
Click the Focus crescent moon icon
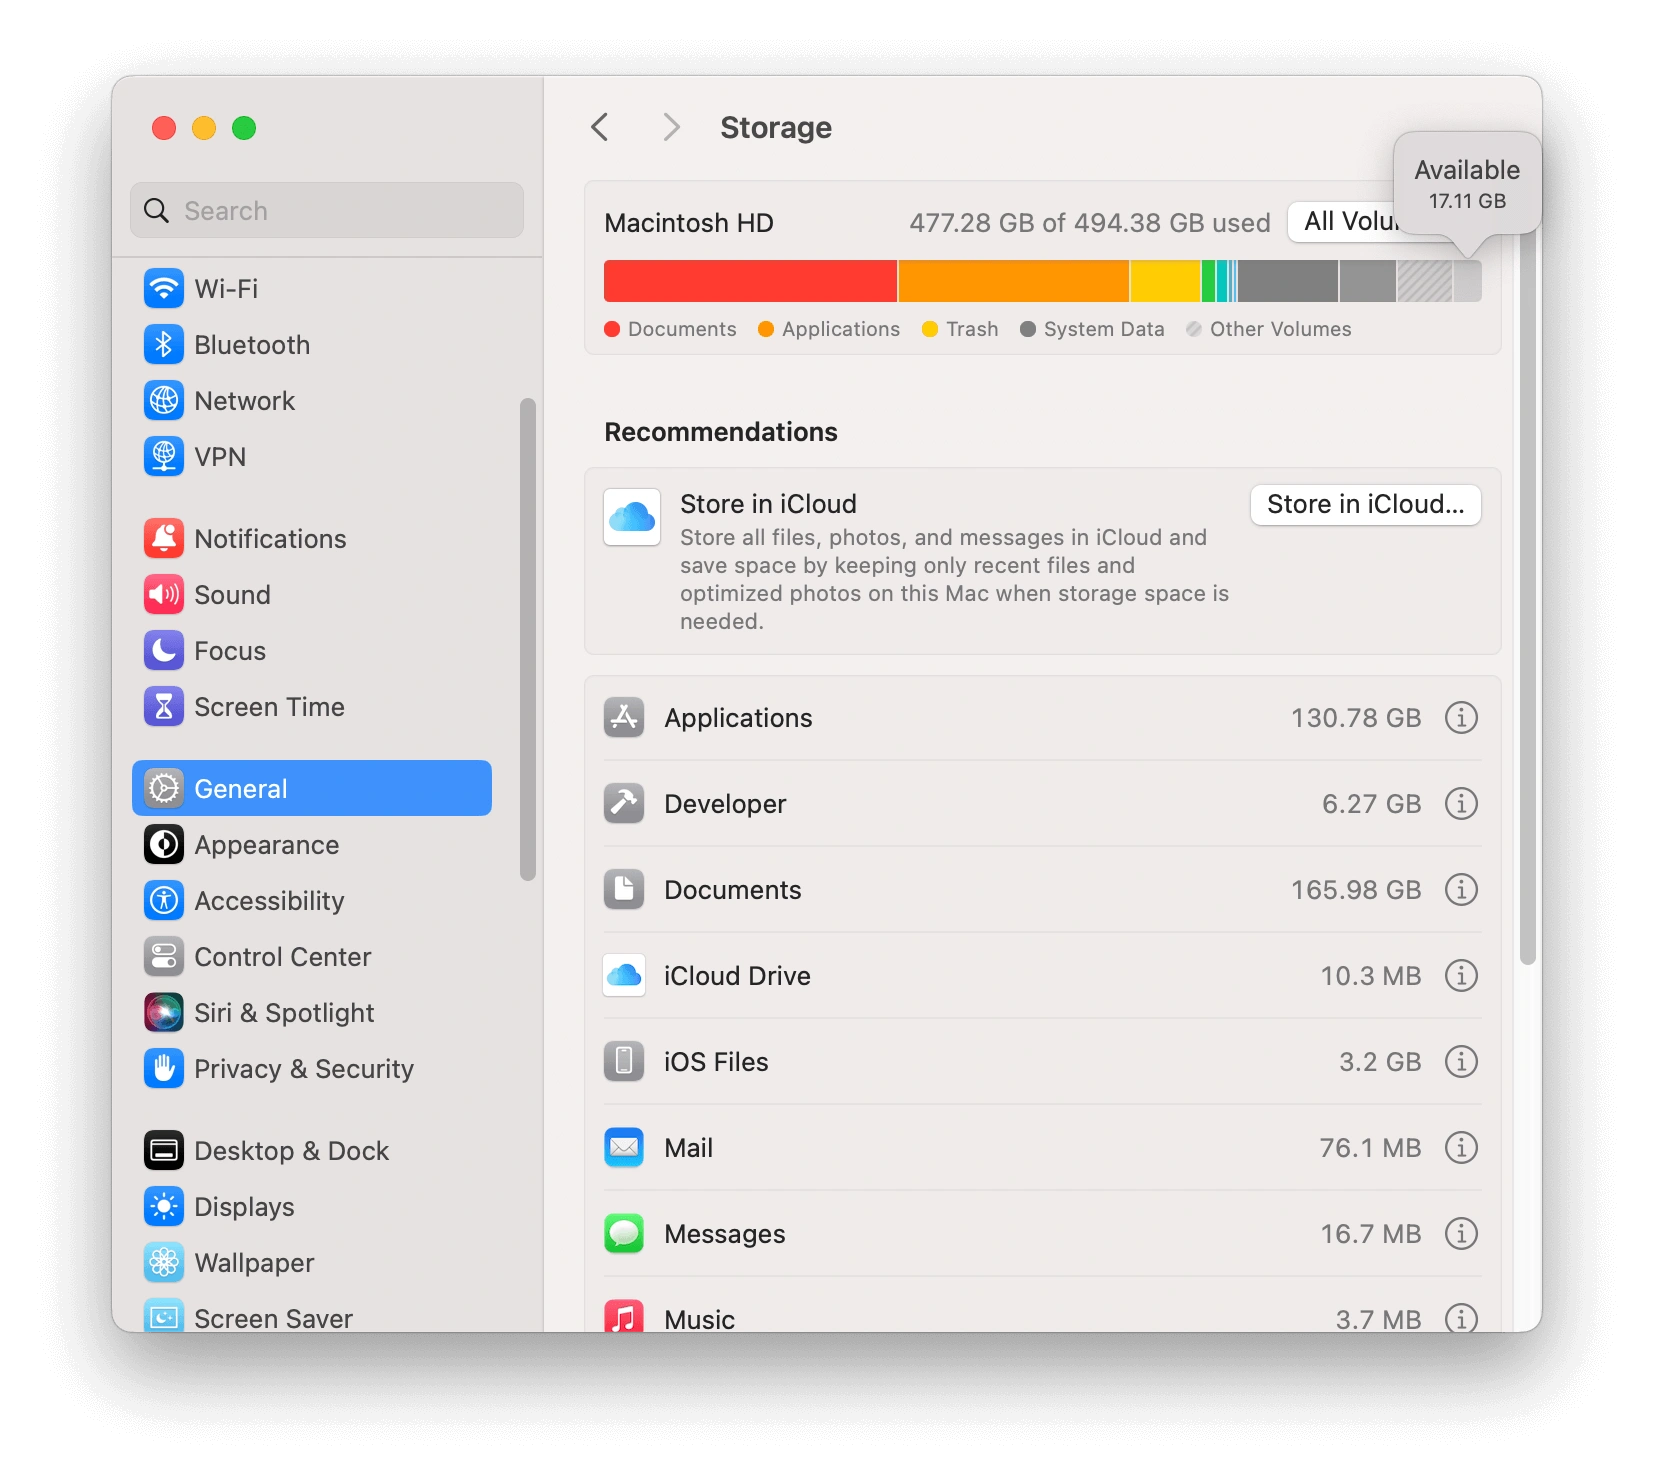pyautogui.click(x=164, y=650)
